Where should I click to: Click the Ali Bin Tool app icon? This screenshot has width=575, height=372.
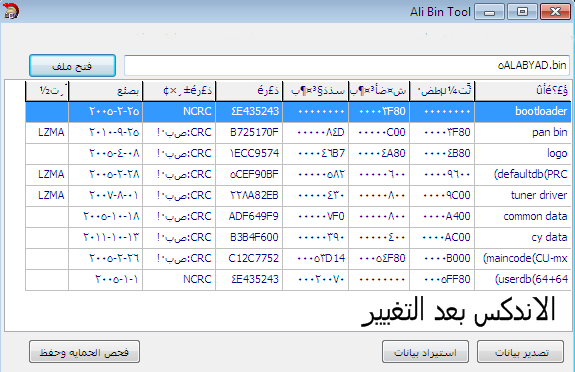click(11, 11)
